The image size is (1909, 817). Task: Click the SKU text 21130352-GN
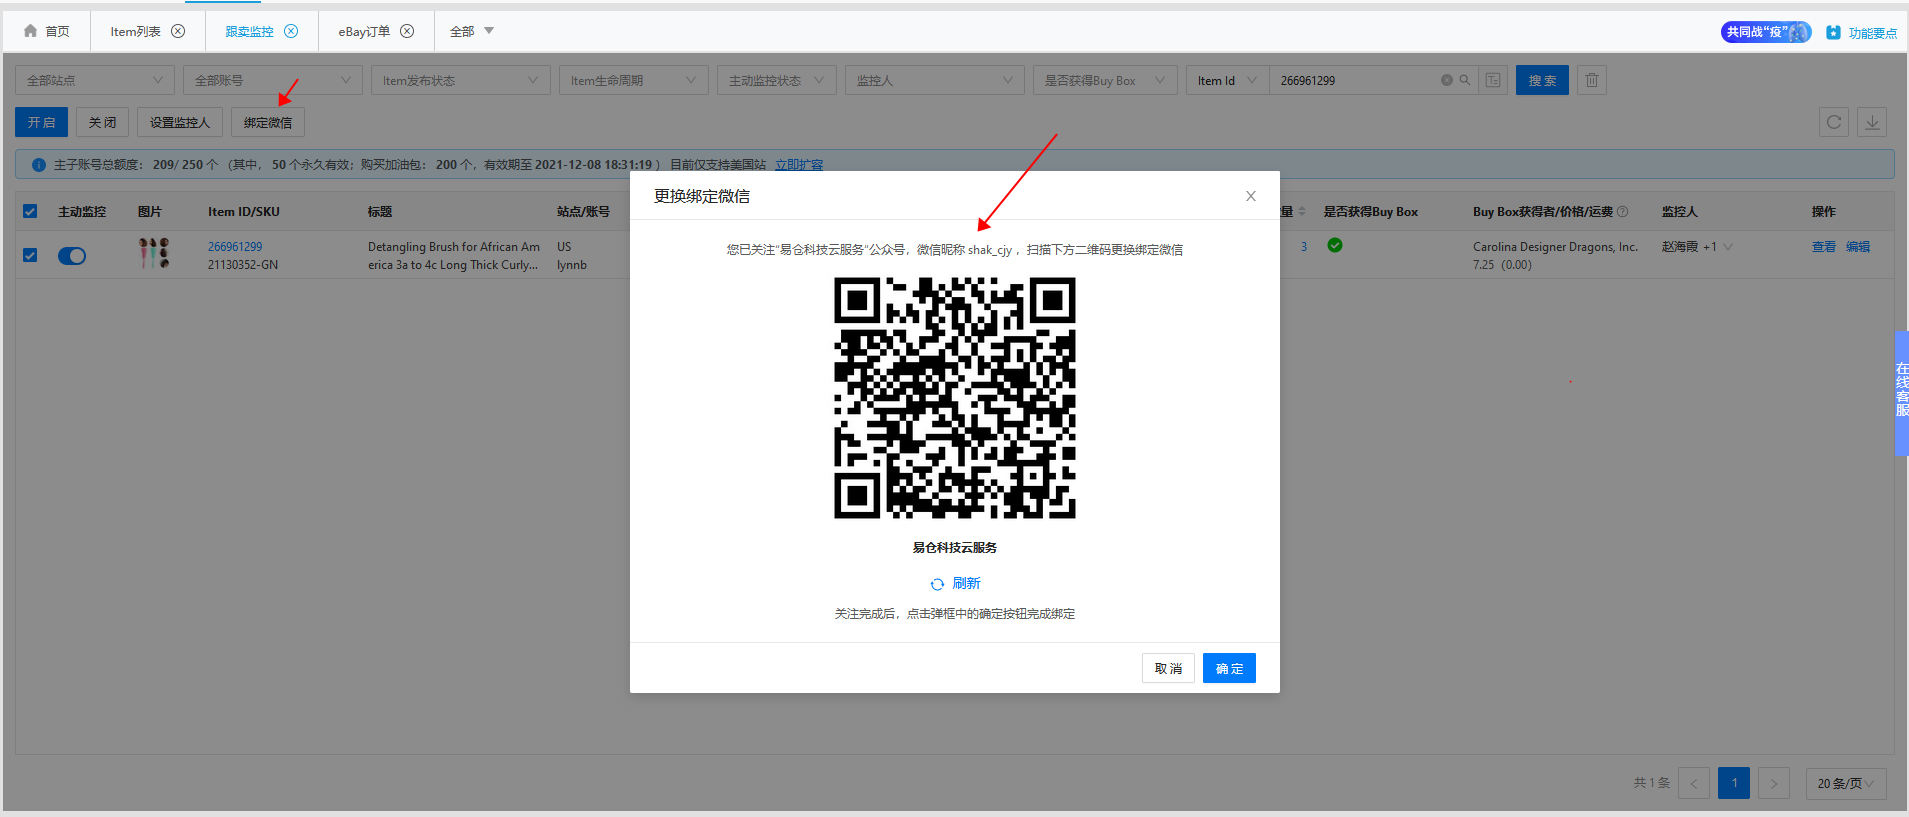pos(243,265)
